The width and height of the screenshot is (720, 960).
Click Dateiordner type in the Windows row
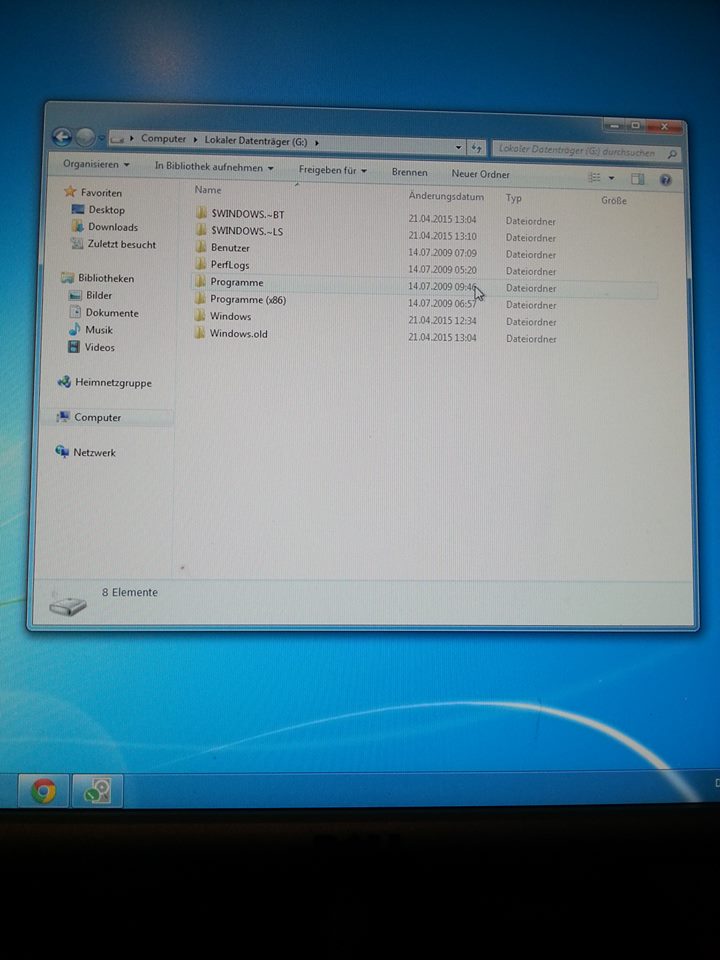pyautogui.click(x=531, y=321)
